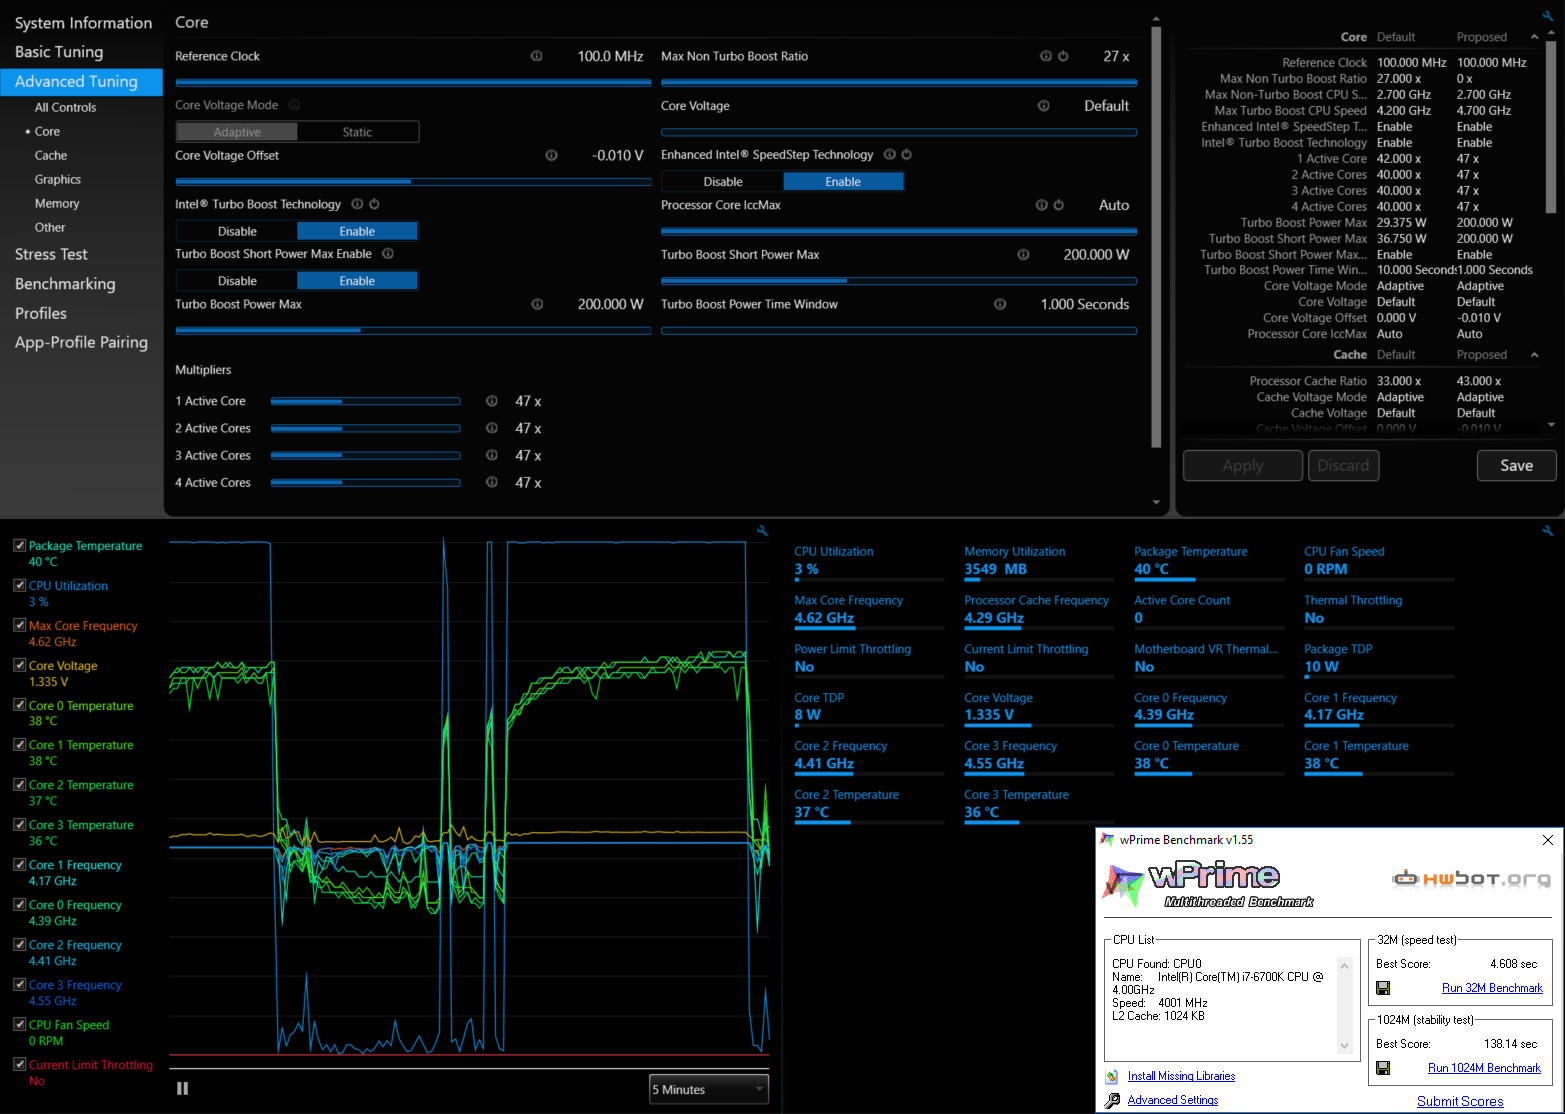Toggle Max Core Frequency graph checkbox

click(x=19, y=625)
